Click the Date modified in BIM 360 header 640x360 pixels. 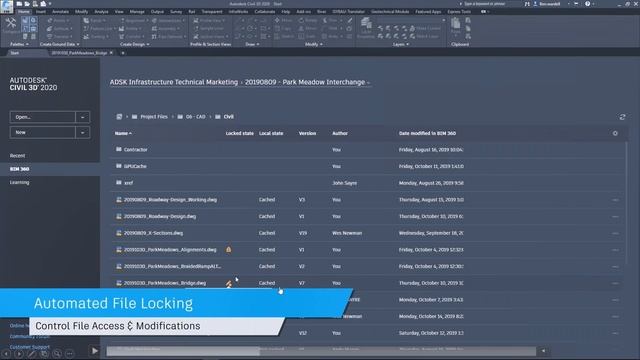pos(427,133)
